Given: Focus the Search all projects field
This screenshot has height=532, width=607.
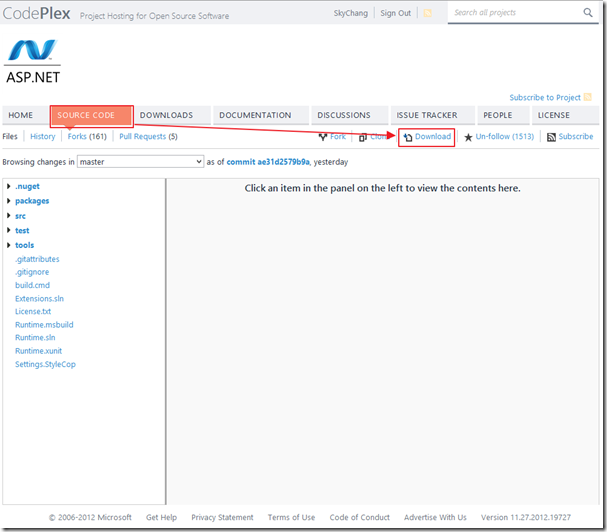Looking at the screenshot, I should [x=517, y=13].
